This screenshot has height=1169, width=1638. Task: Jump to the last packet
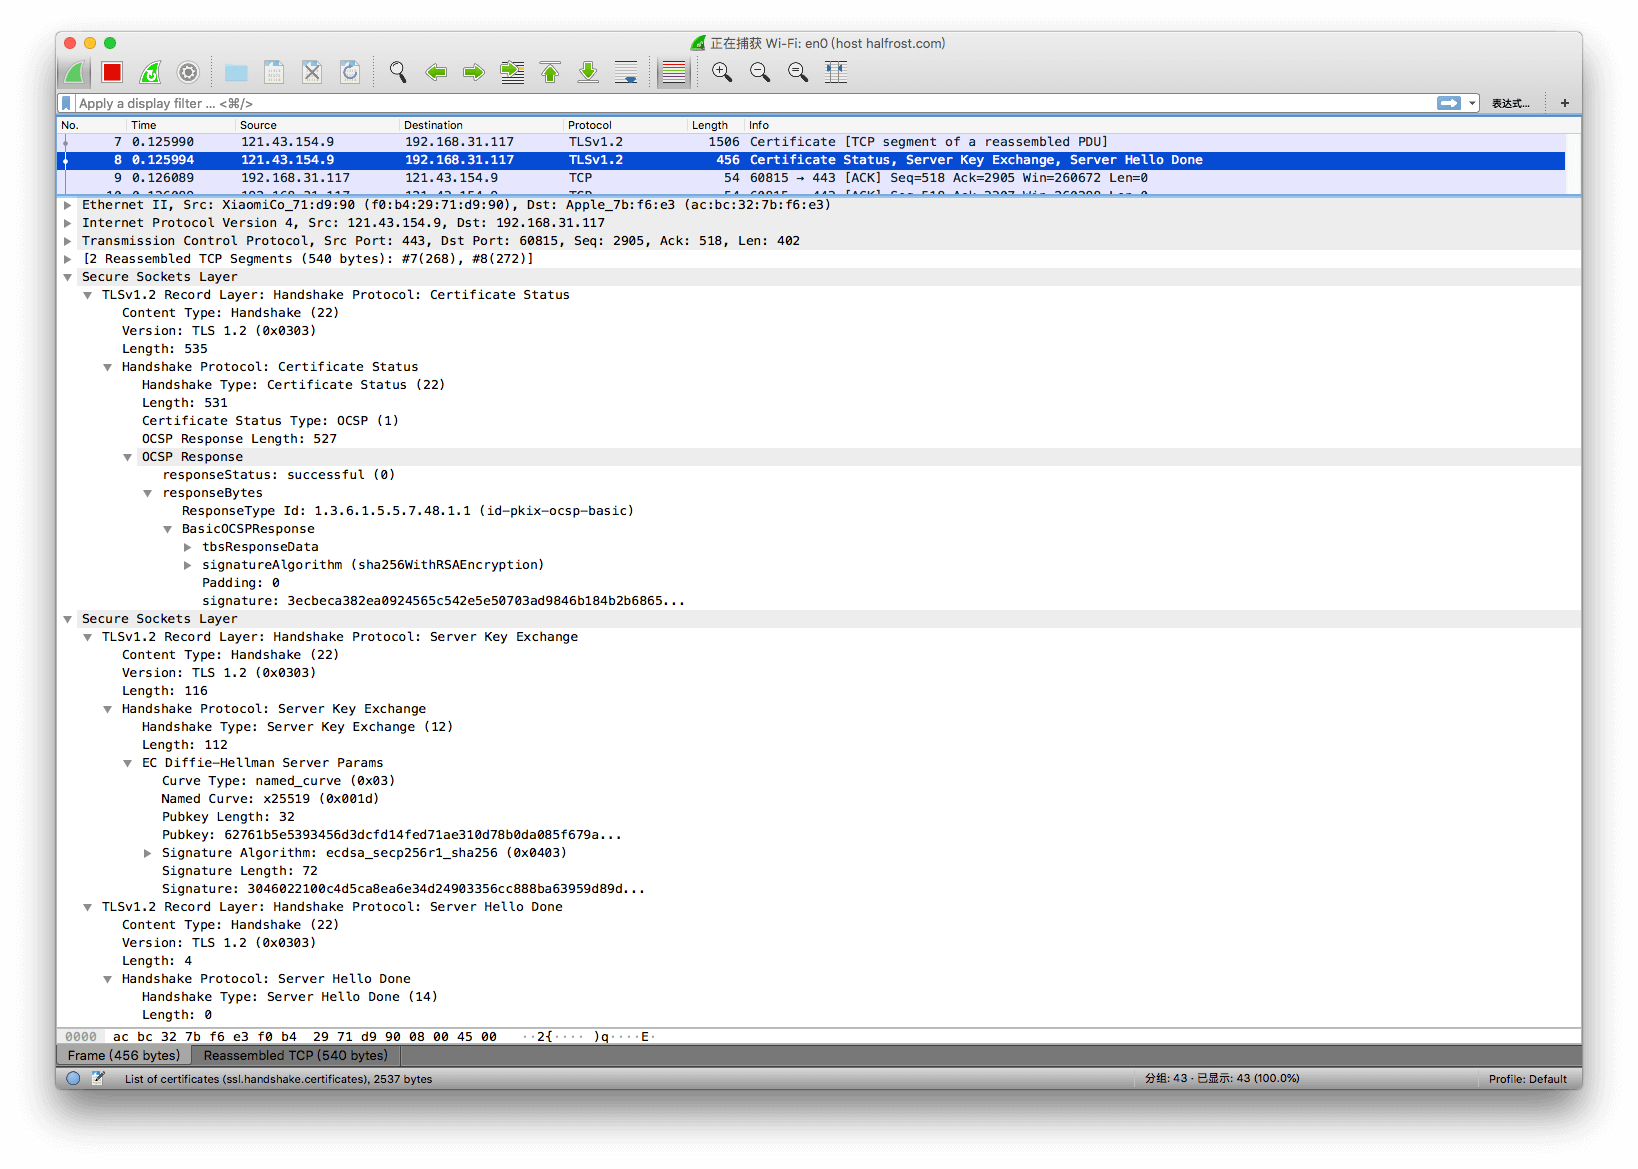pyautogui.click(x=588, y=72)
